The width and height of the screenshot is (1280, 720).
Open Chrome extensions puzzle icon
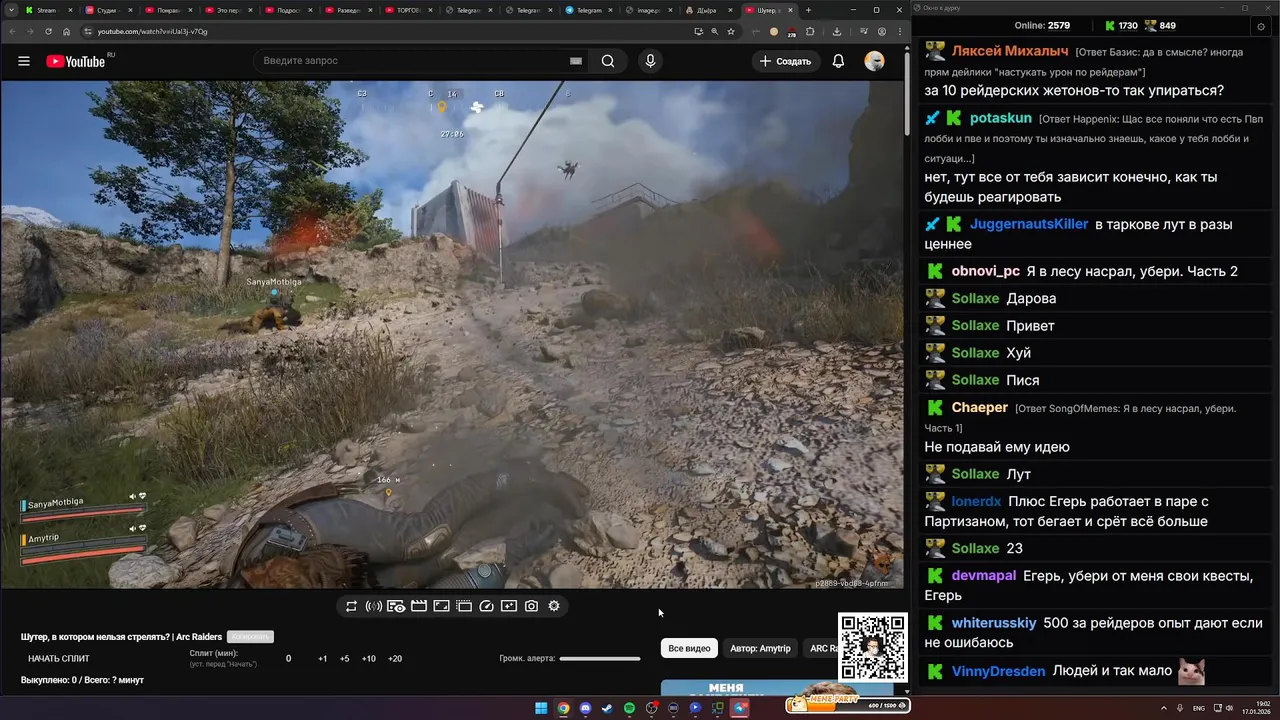[810, 31]
